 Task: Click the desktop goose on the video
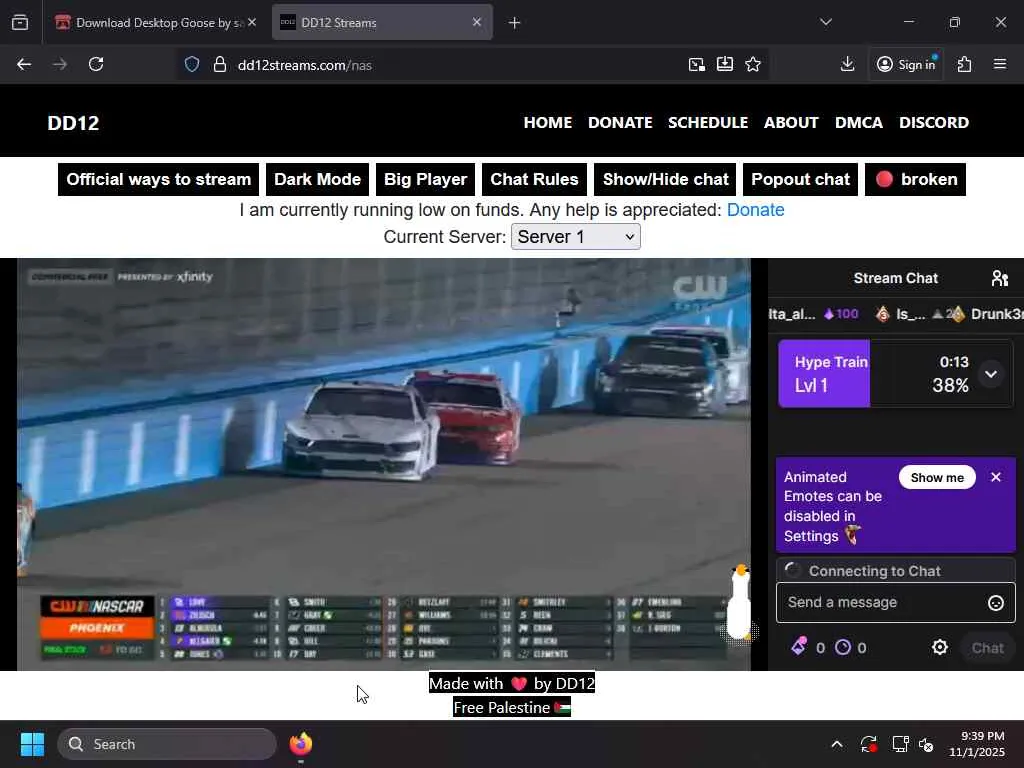pos(739,603)
